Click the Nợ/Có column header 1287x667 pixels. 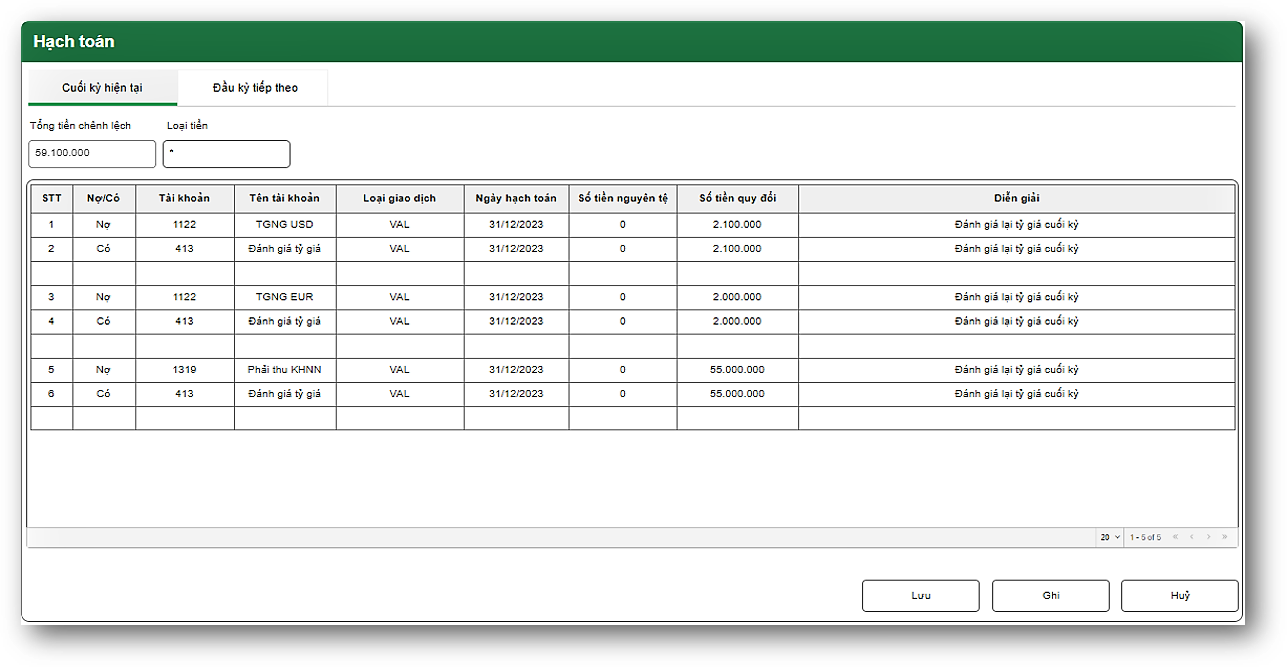[104, 198]
